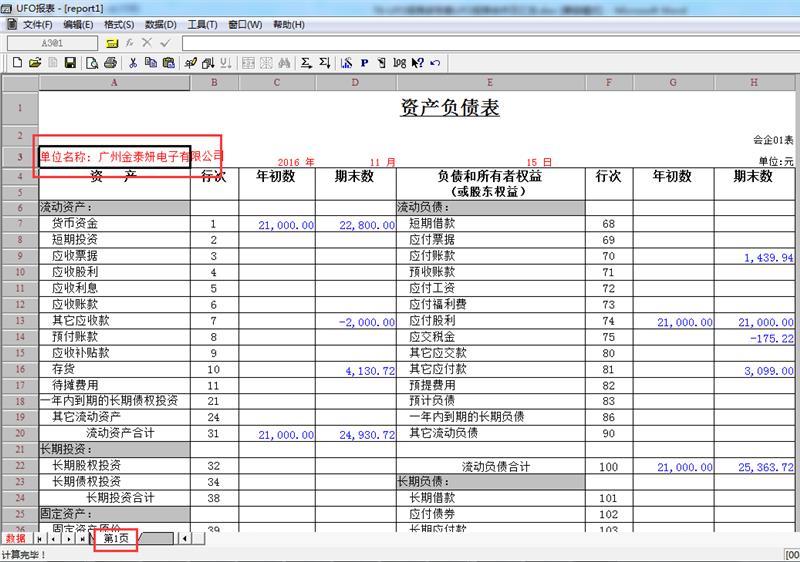Click the 3,099.00 value for 其它应付款
The width and height of the screenshot is (800, 562).
point(754,370)
